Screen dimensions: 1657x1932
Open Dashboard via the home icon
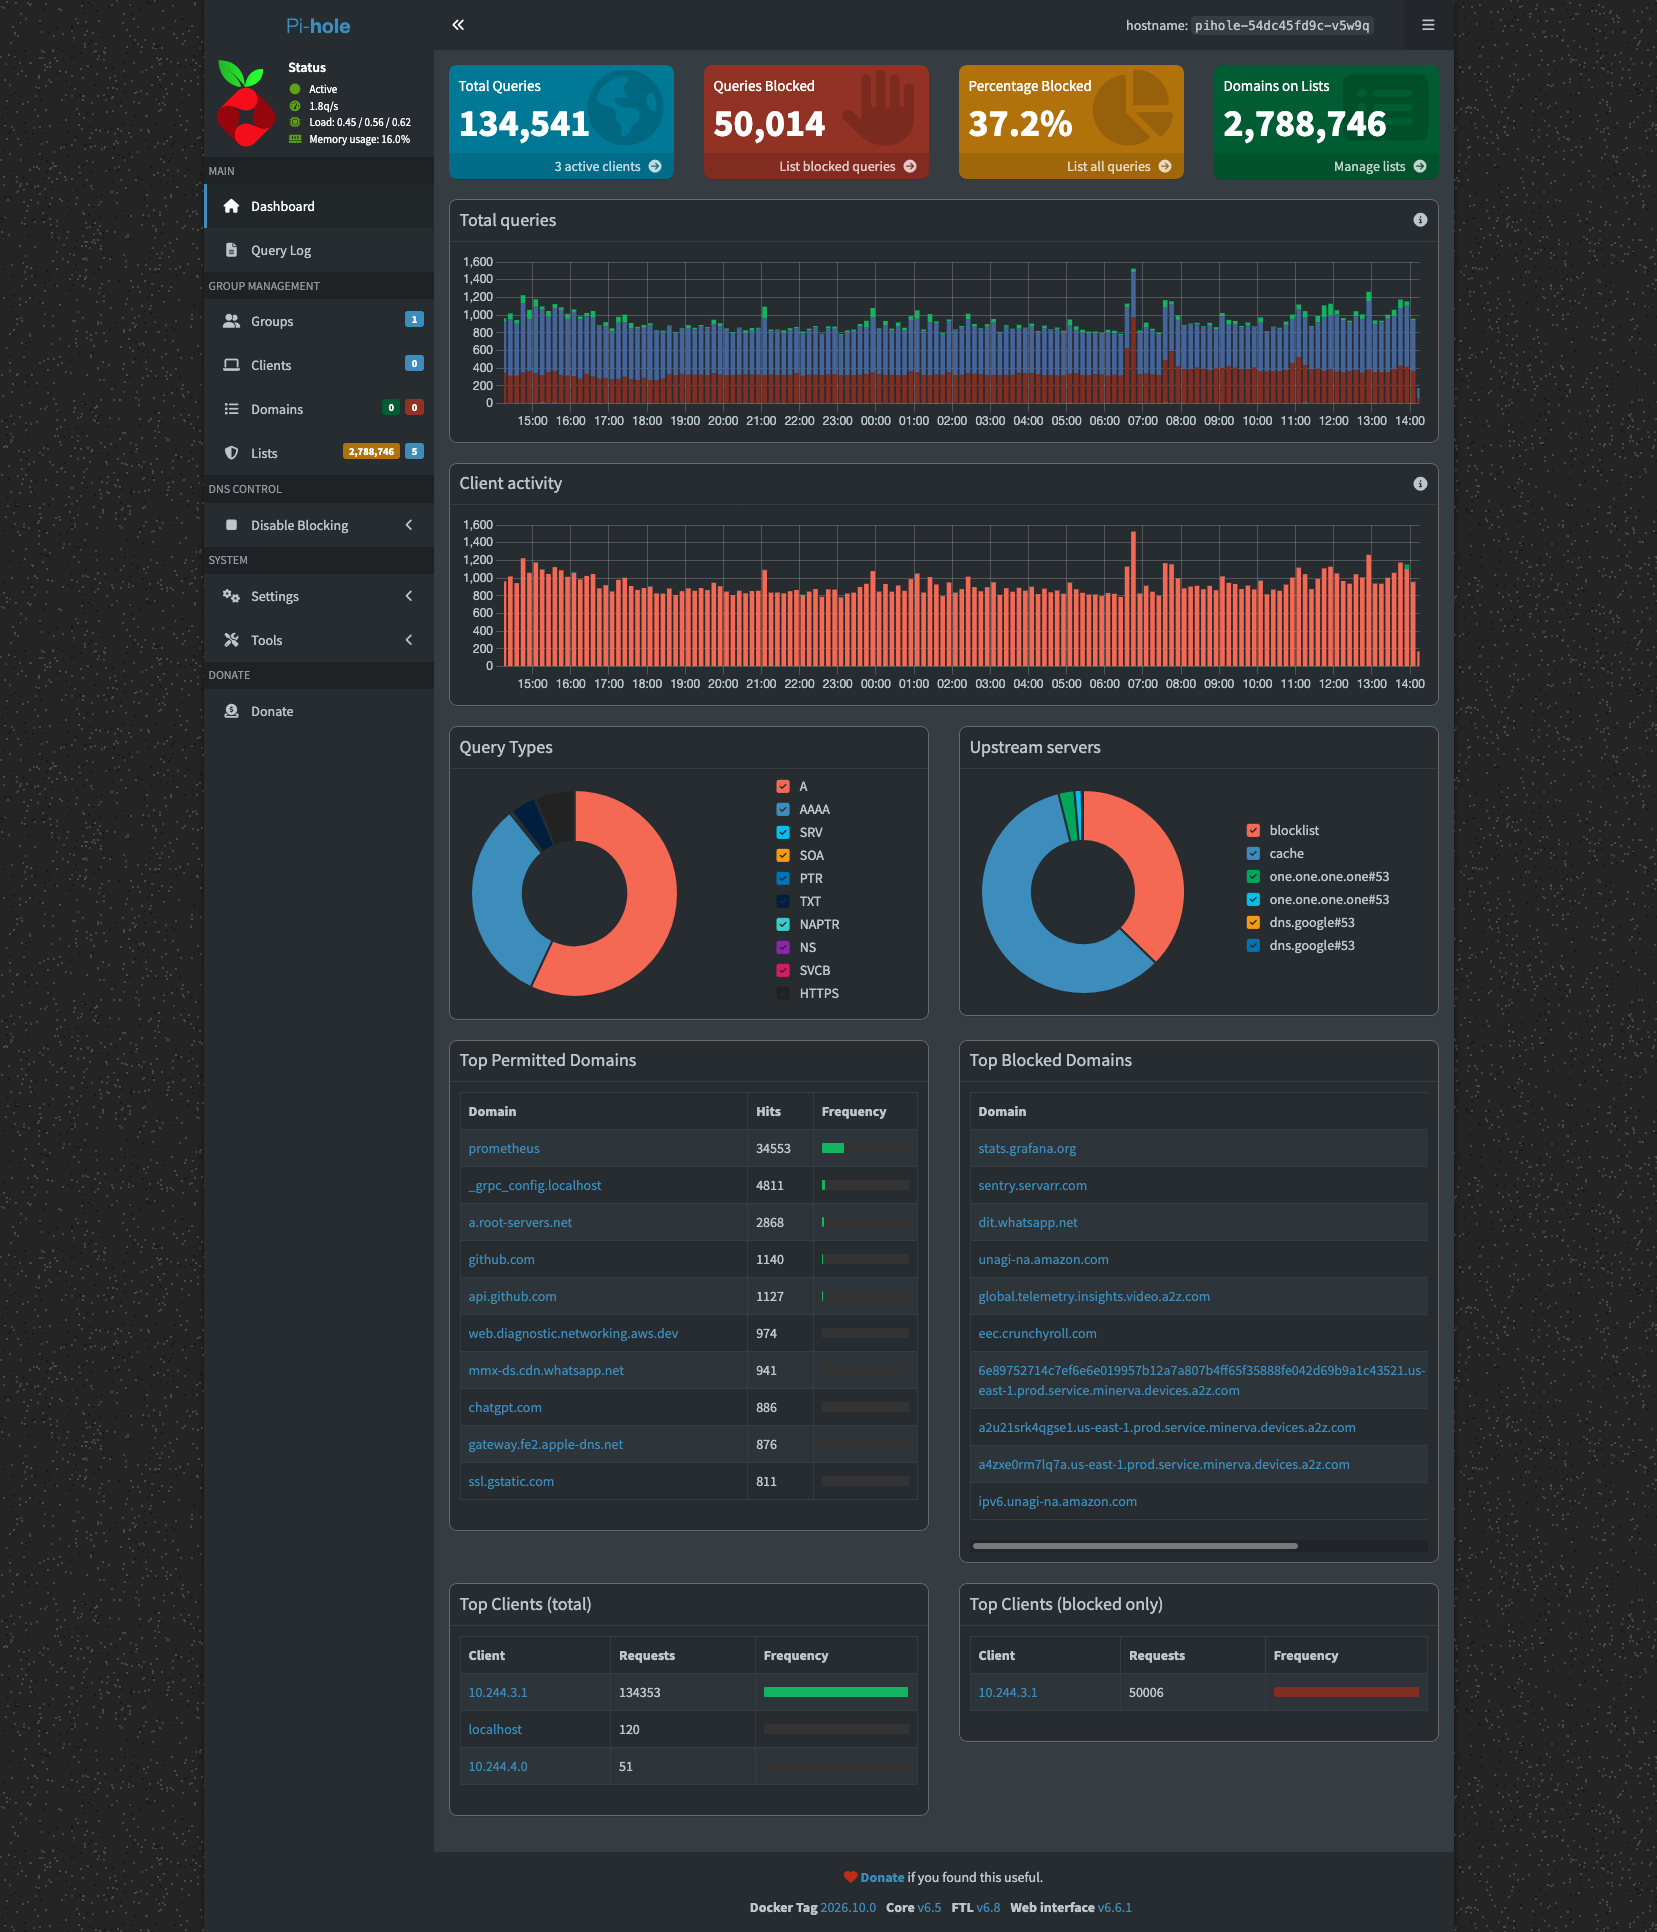[x=231, y=206]
